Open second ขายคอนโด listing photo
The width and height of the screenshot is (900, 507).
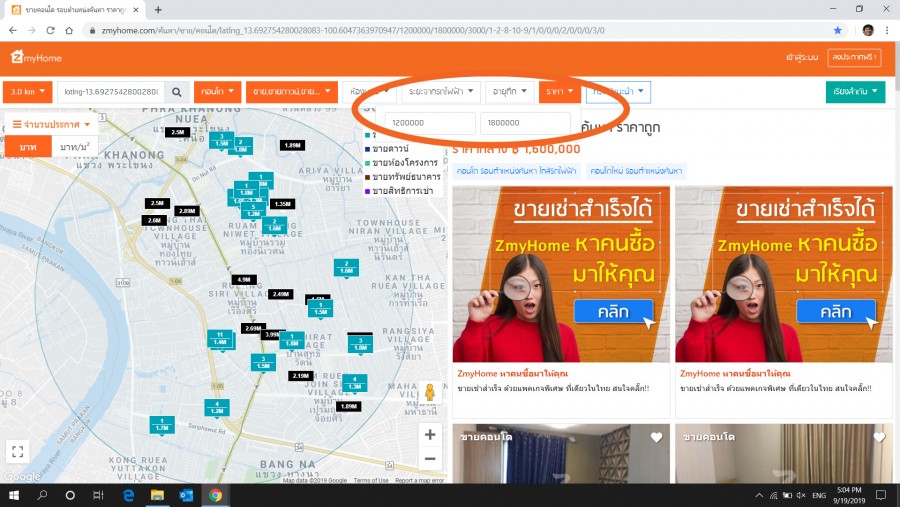[x=783, y=454]
